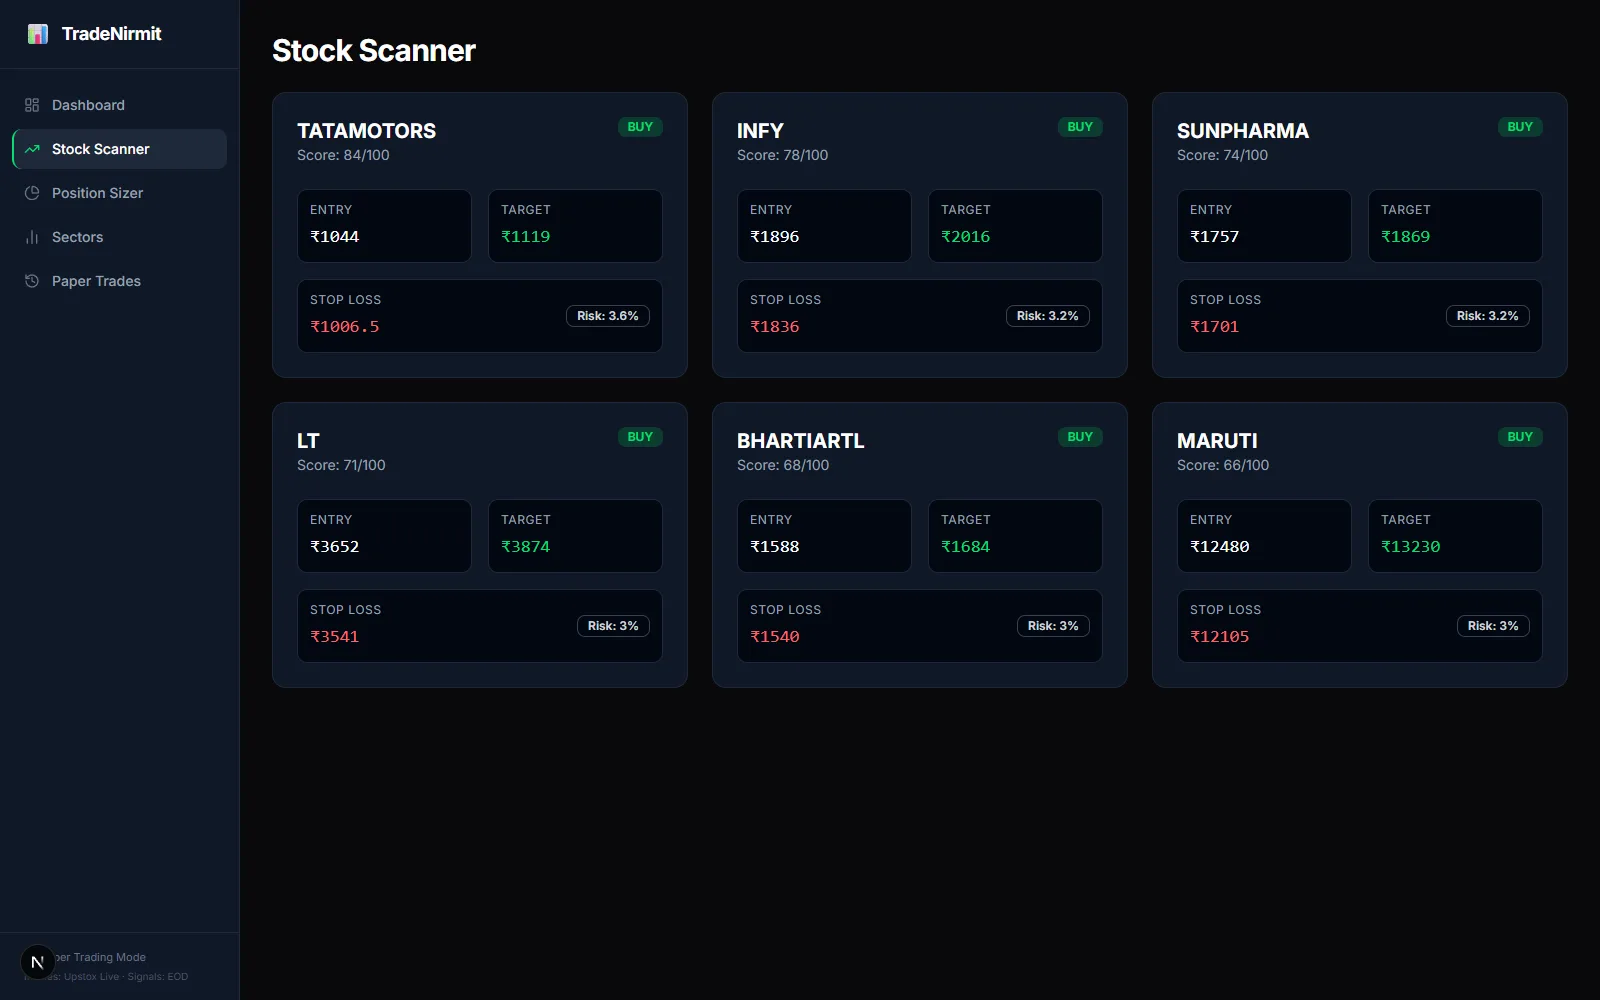Click the Stock Scanner trend icon
The width and height of the screenshot is (1600, 1000).
[32, 149]
